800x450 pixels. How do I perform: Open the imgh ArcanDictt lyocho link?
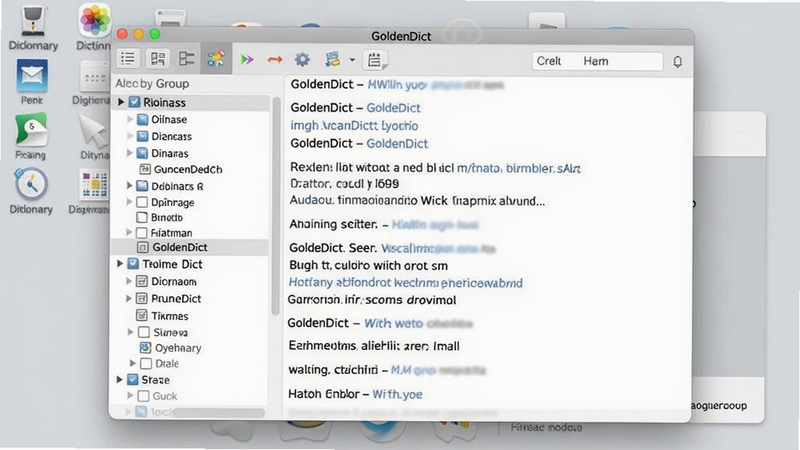coord(354,126)
